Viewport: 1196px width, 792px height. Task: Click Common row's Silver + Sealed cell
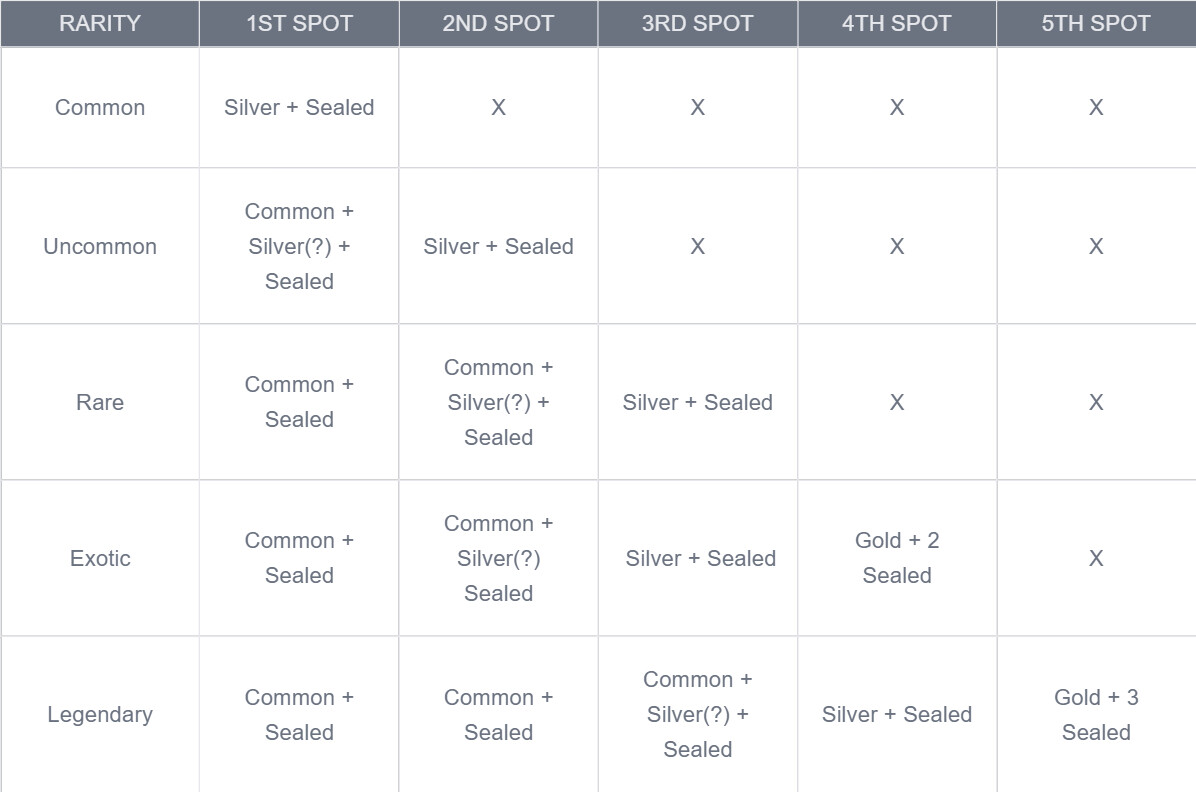tap(299, 108)
